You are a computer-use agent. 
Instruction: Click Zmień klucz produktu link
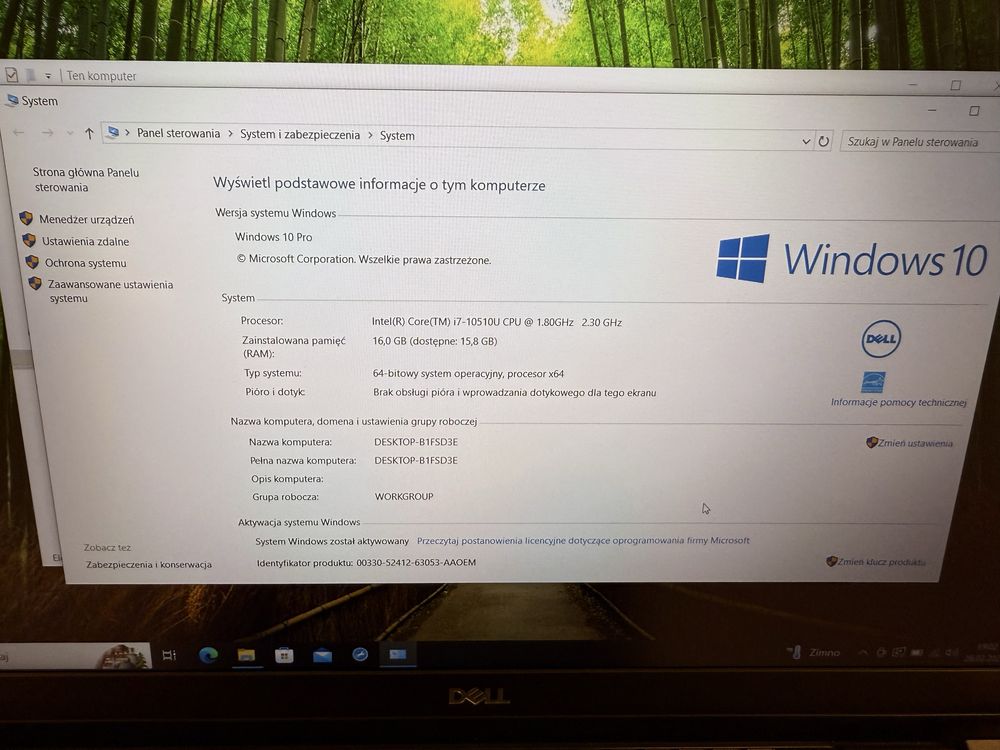[x=881, y=562]
